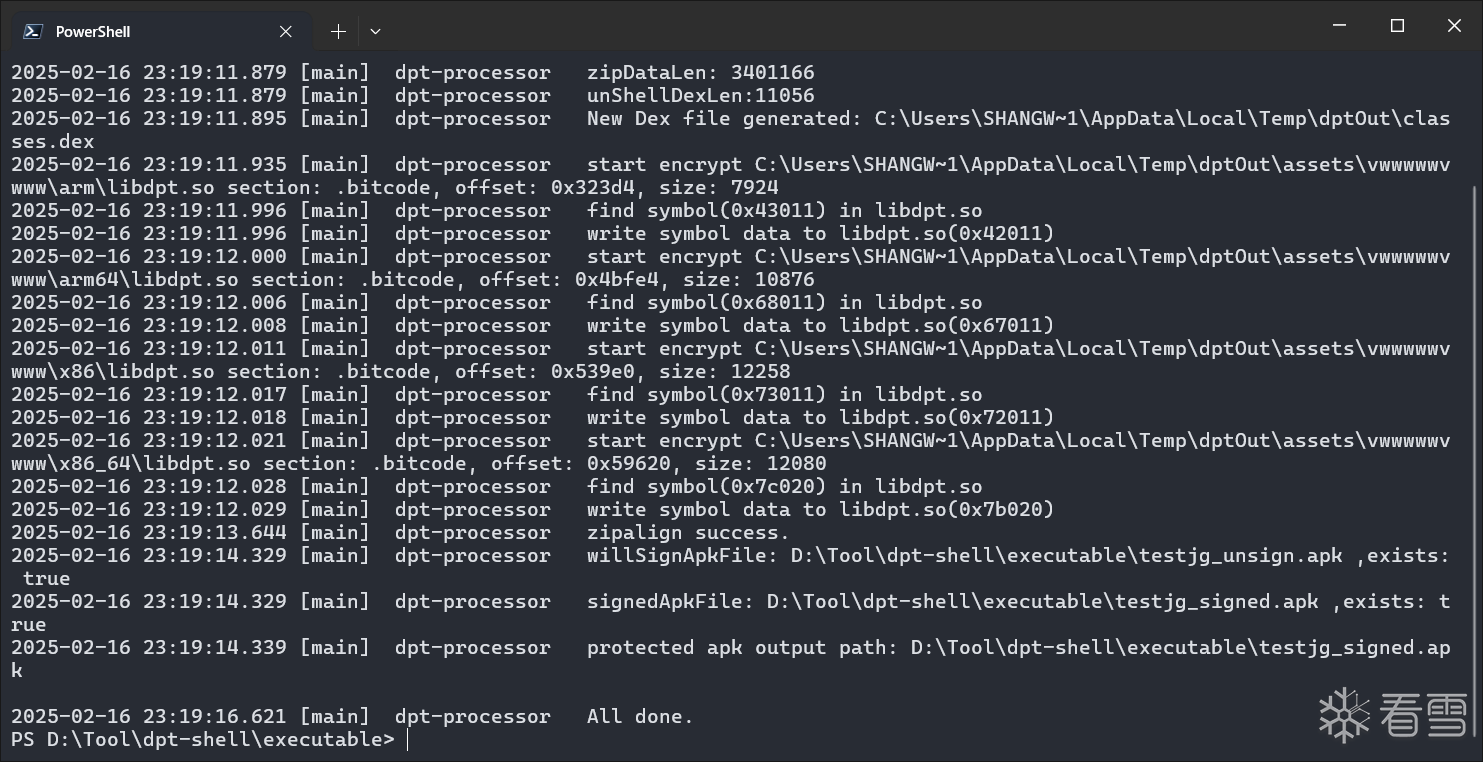Click the prompt after D:\Tool\dpt-shell\executable>
The height and width of the screenshot is (762, 1483).
(x=408, y=740)
